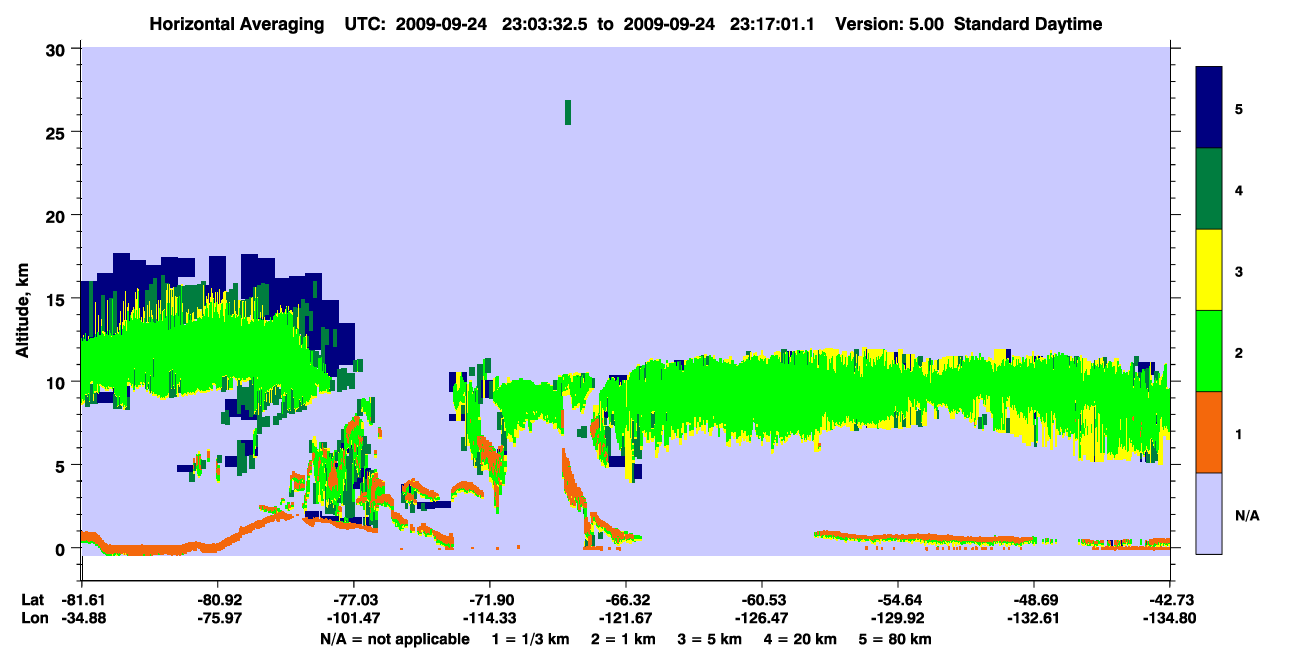Click longitude value -101.47
The image size is (1300, 667).
pos(353,618)
